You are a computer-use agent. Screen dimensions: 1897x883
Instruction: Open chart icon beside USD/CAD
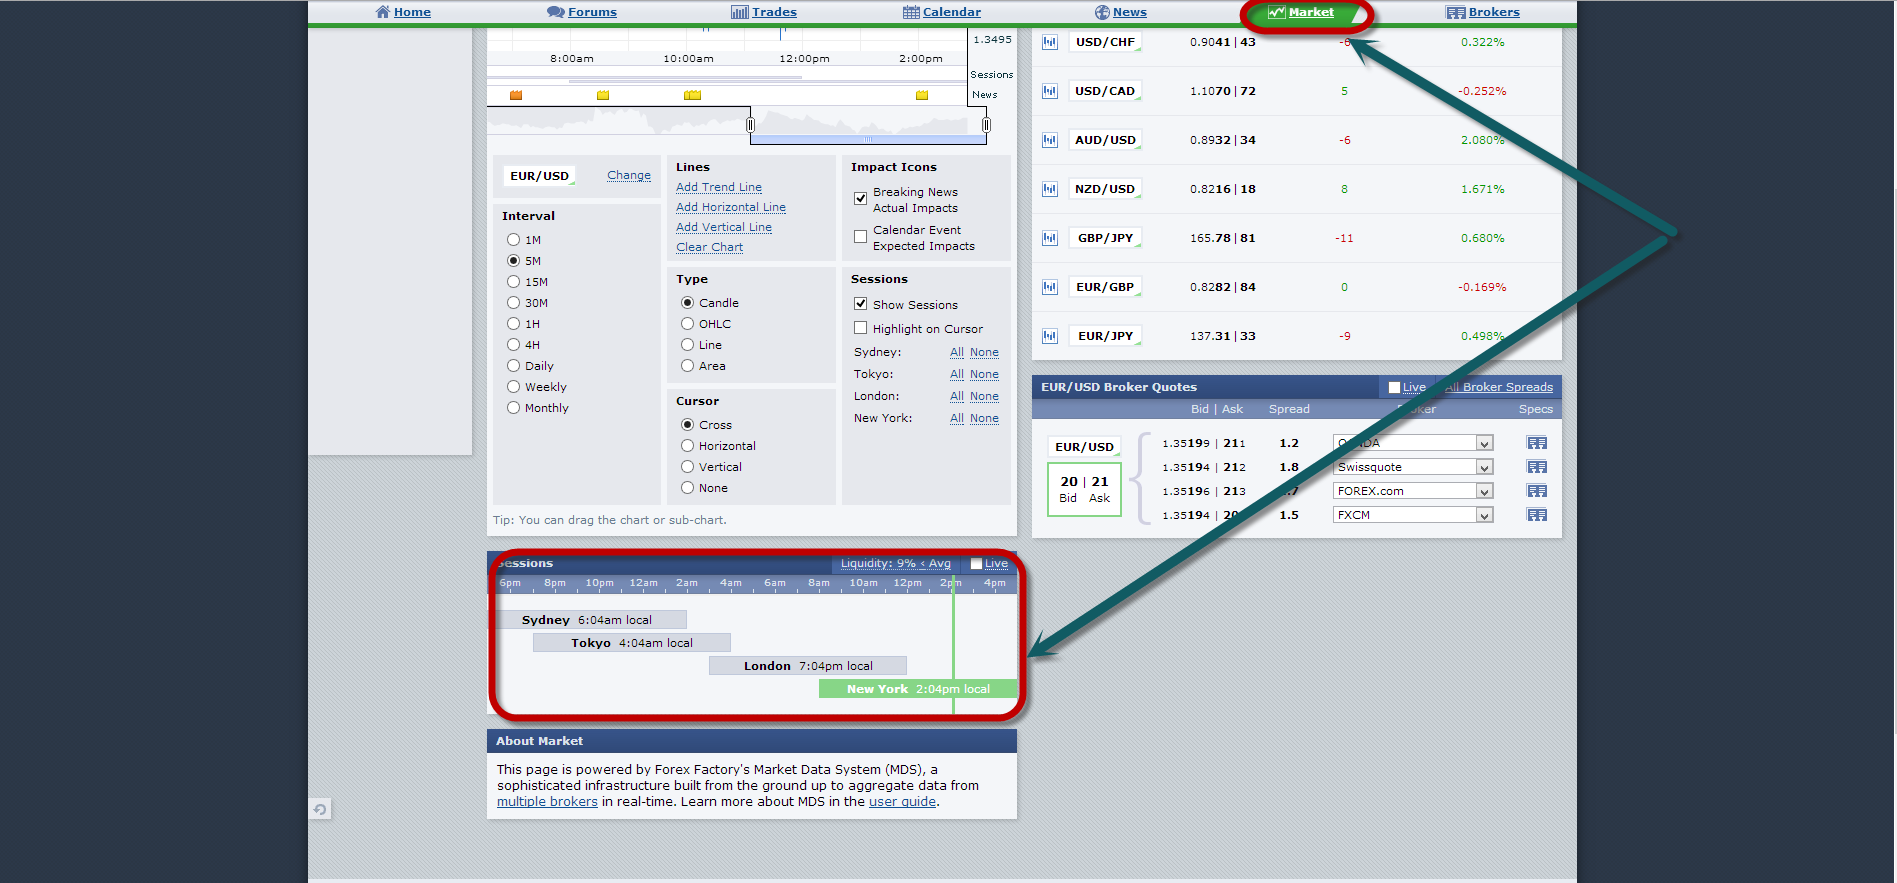click(x=1049, y=91)
